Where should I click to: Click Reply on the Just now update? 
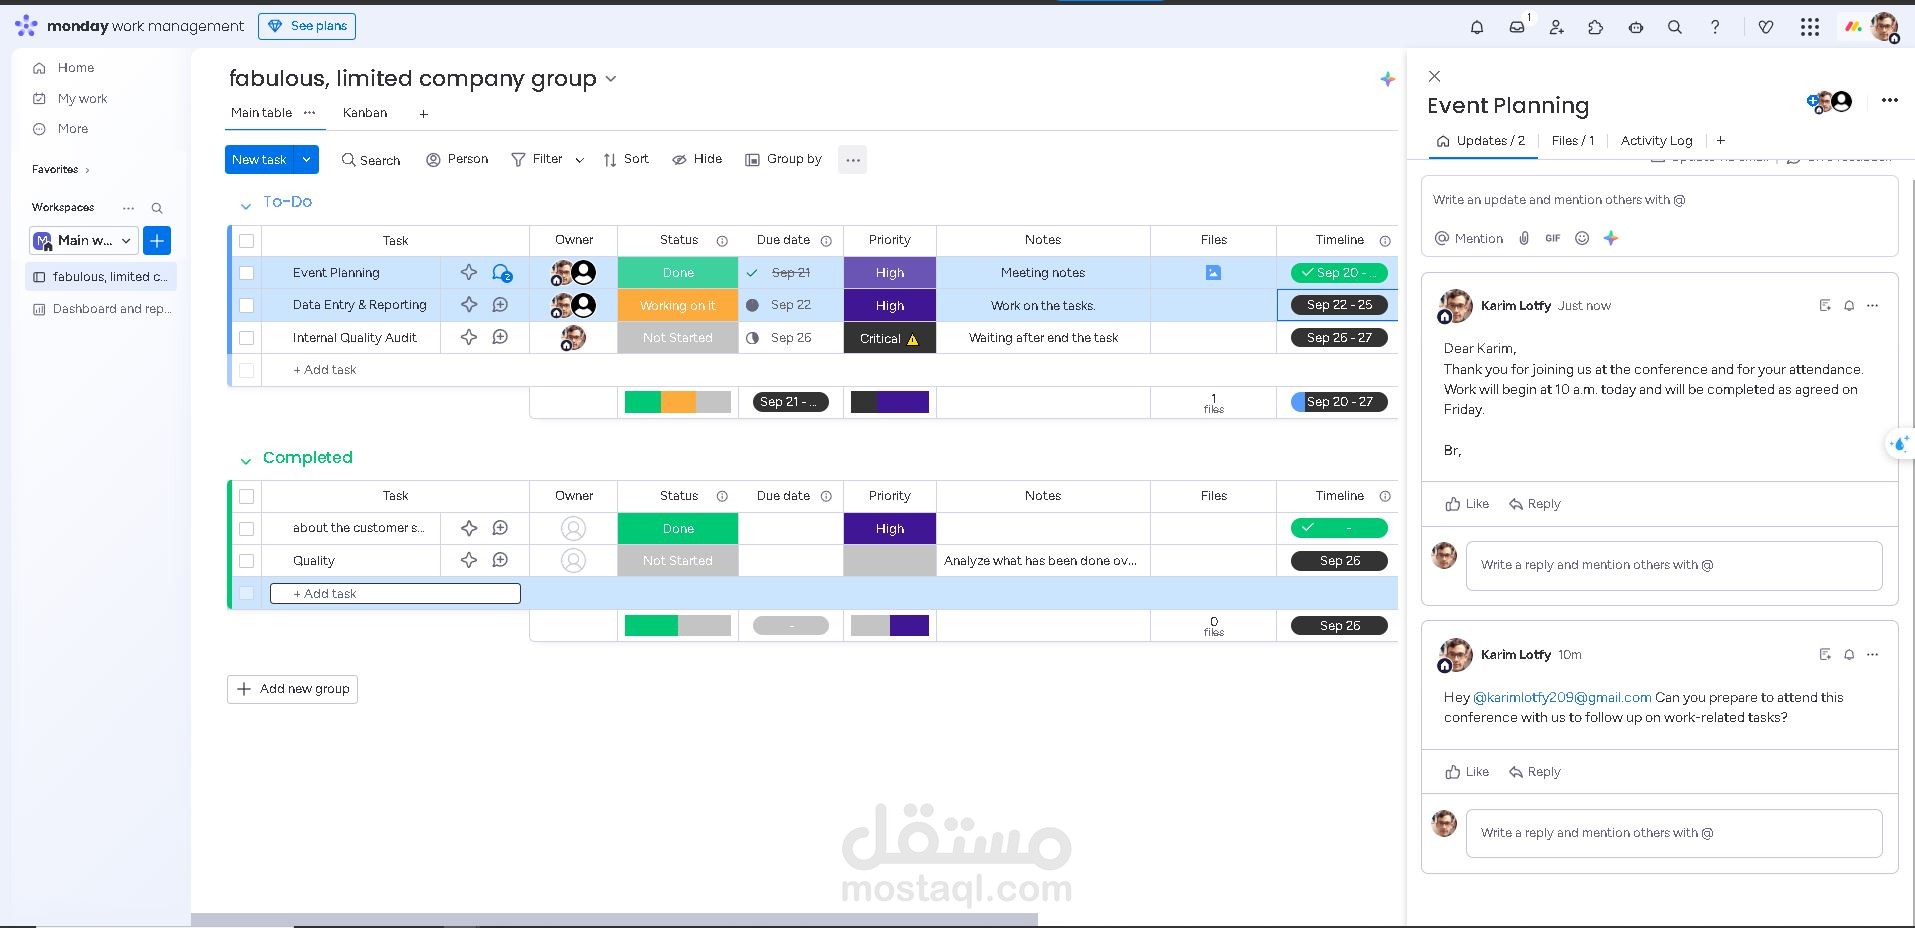tap(1535, 504)
